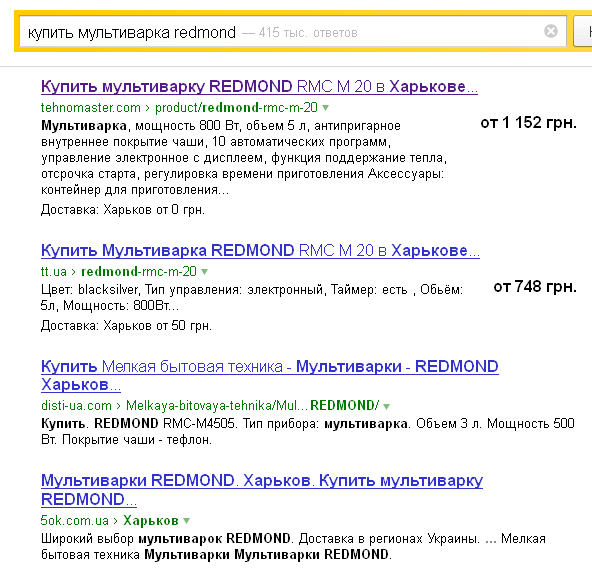Open the first result 'Купить мультиварку REDMOND RMC M 20'
Screen dimensions: 592x573
[259, 86]
